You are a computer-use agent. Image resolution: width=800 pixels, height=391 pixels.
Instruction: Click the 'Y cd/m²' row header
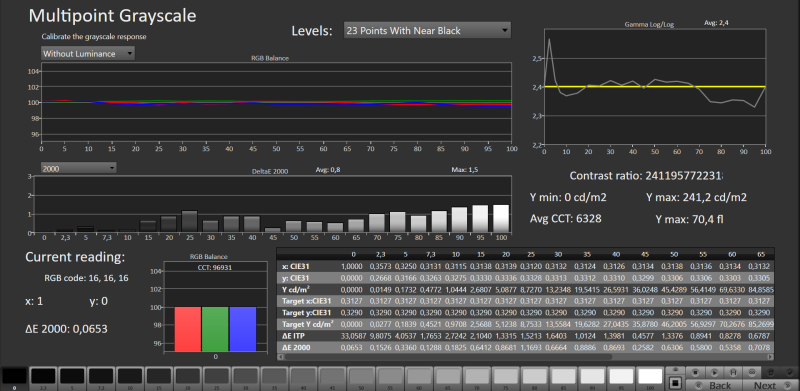tap(296, 289)
